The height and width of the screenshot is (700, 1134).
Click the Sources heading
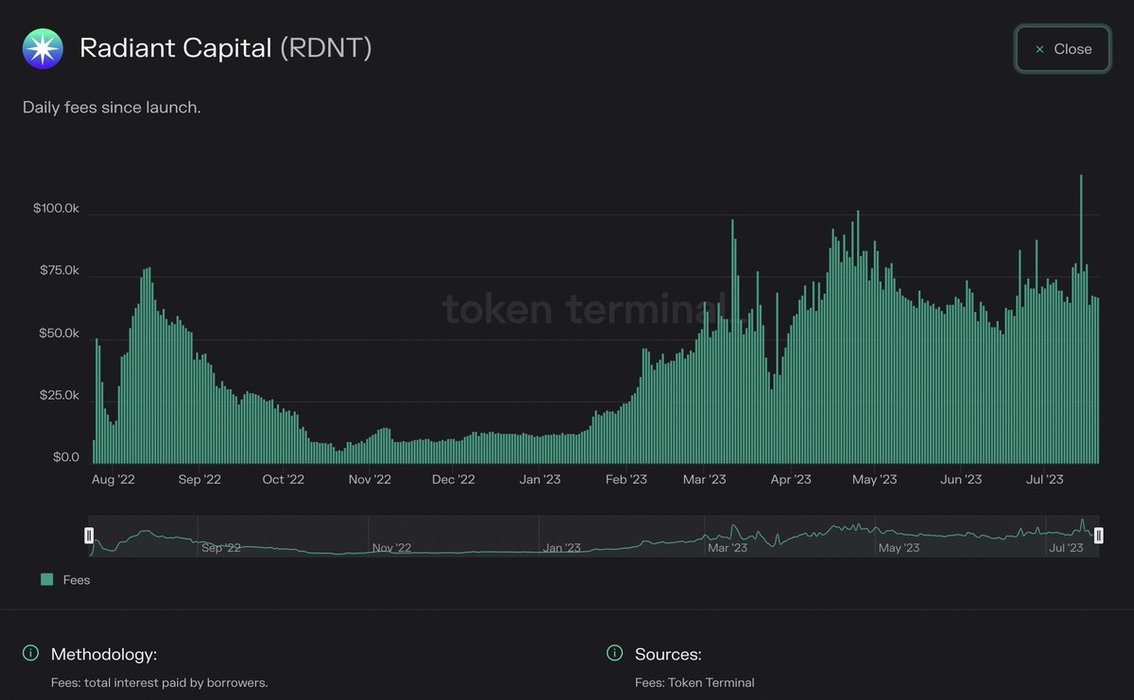[x=668, y=654]
